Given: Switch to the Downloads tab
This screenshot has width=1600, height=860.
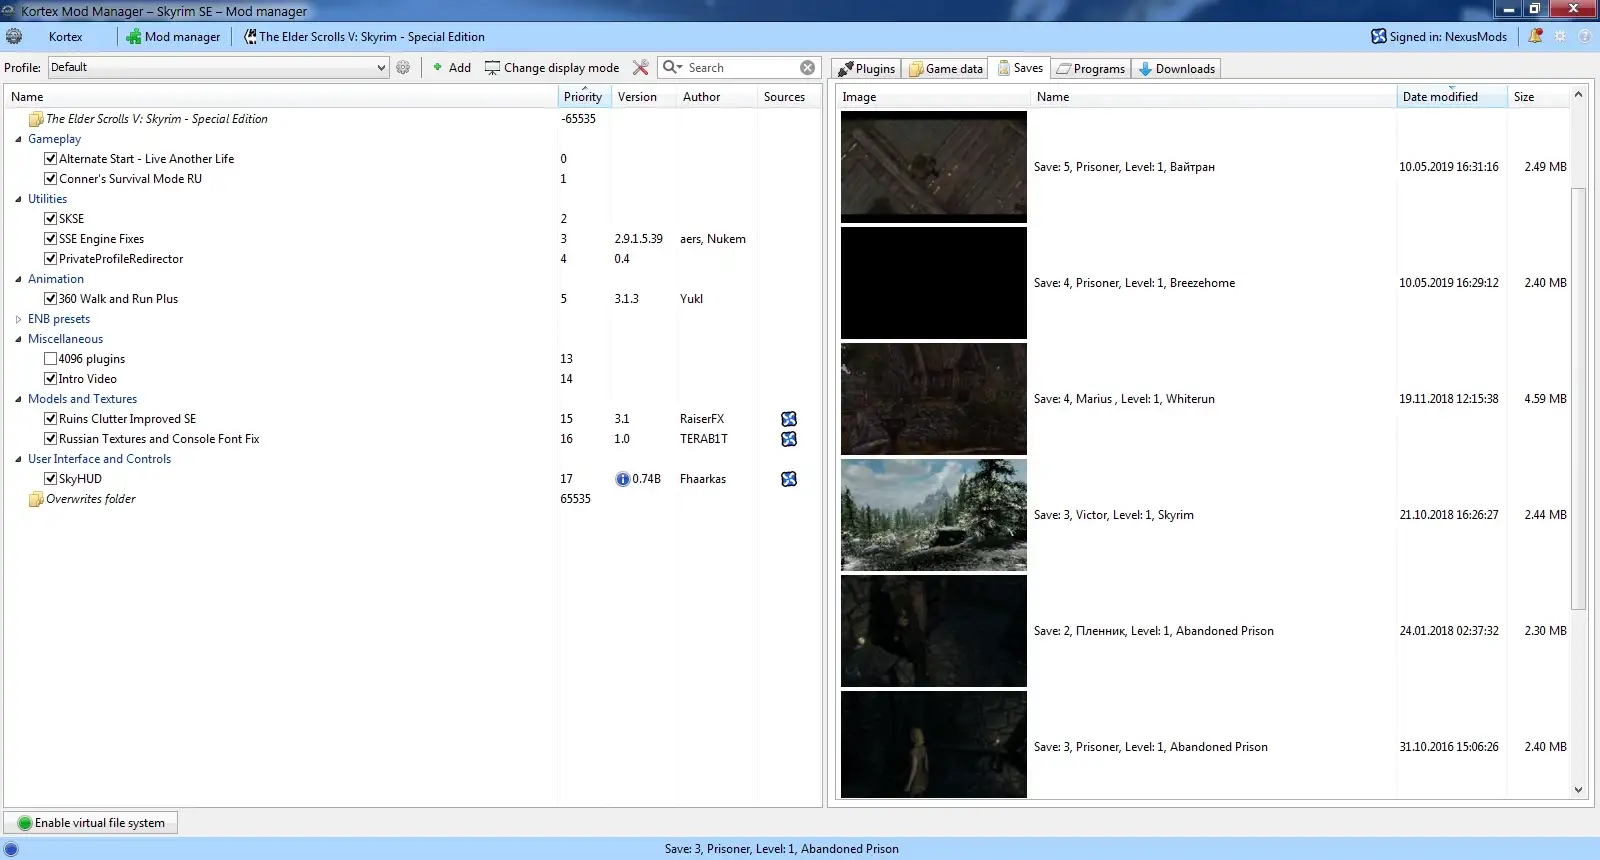Looking at the screenshot, I should coord(1176,68).
